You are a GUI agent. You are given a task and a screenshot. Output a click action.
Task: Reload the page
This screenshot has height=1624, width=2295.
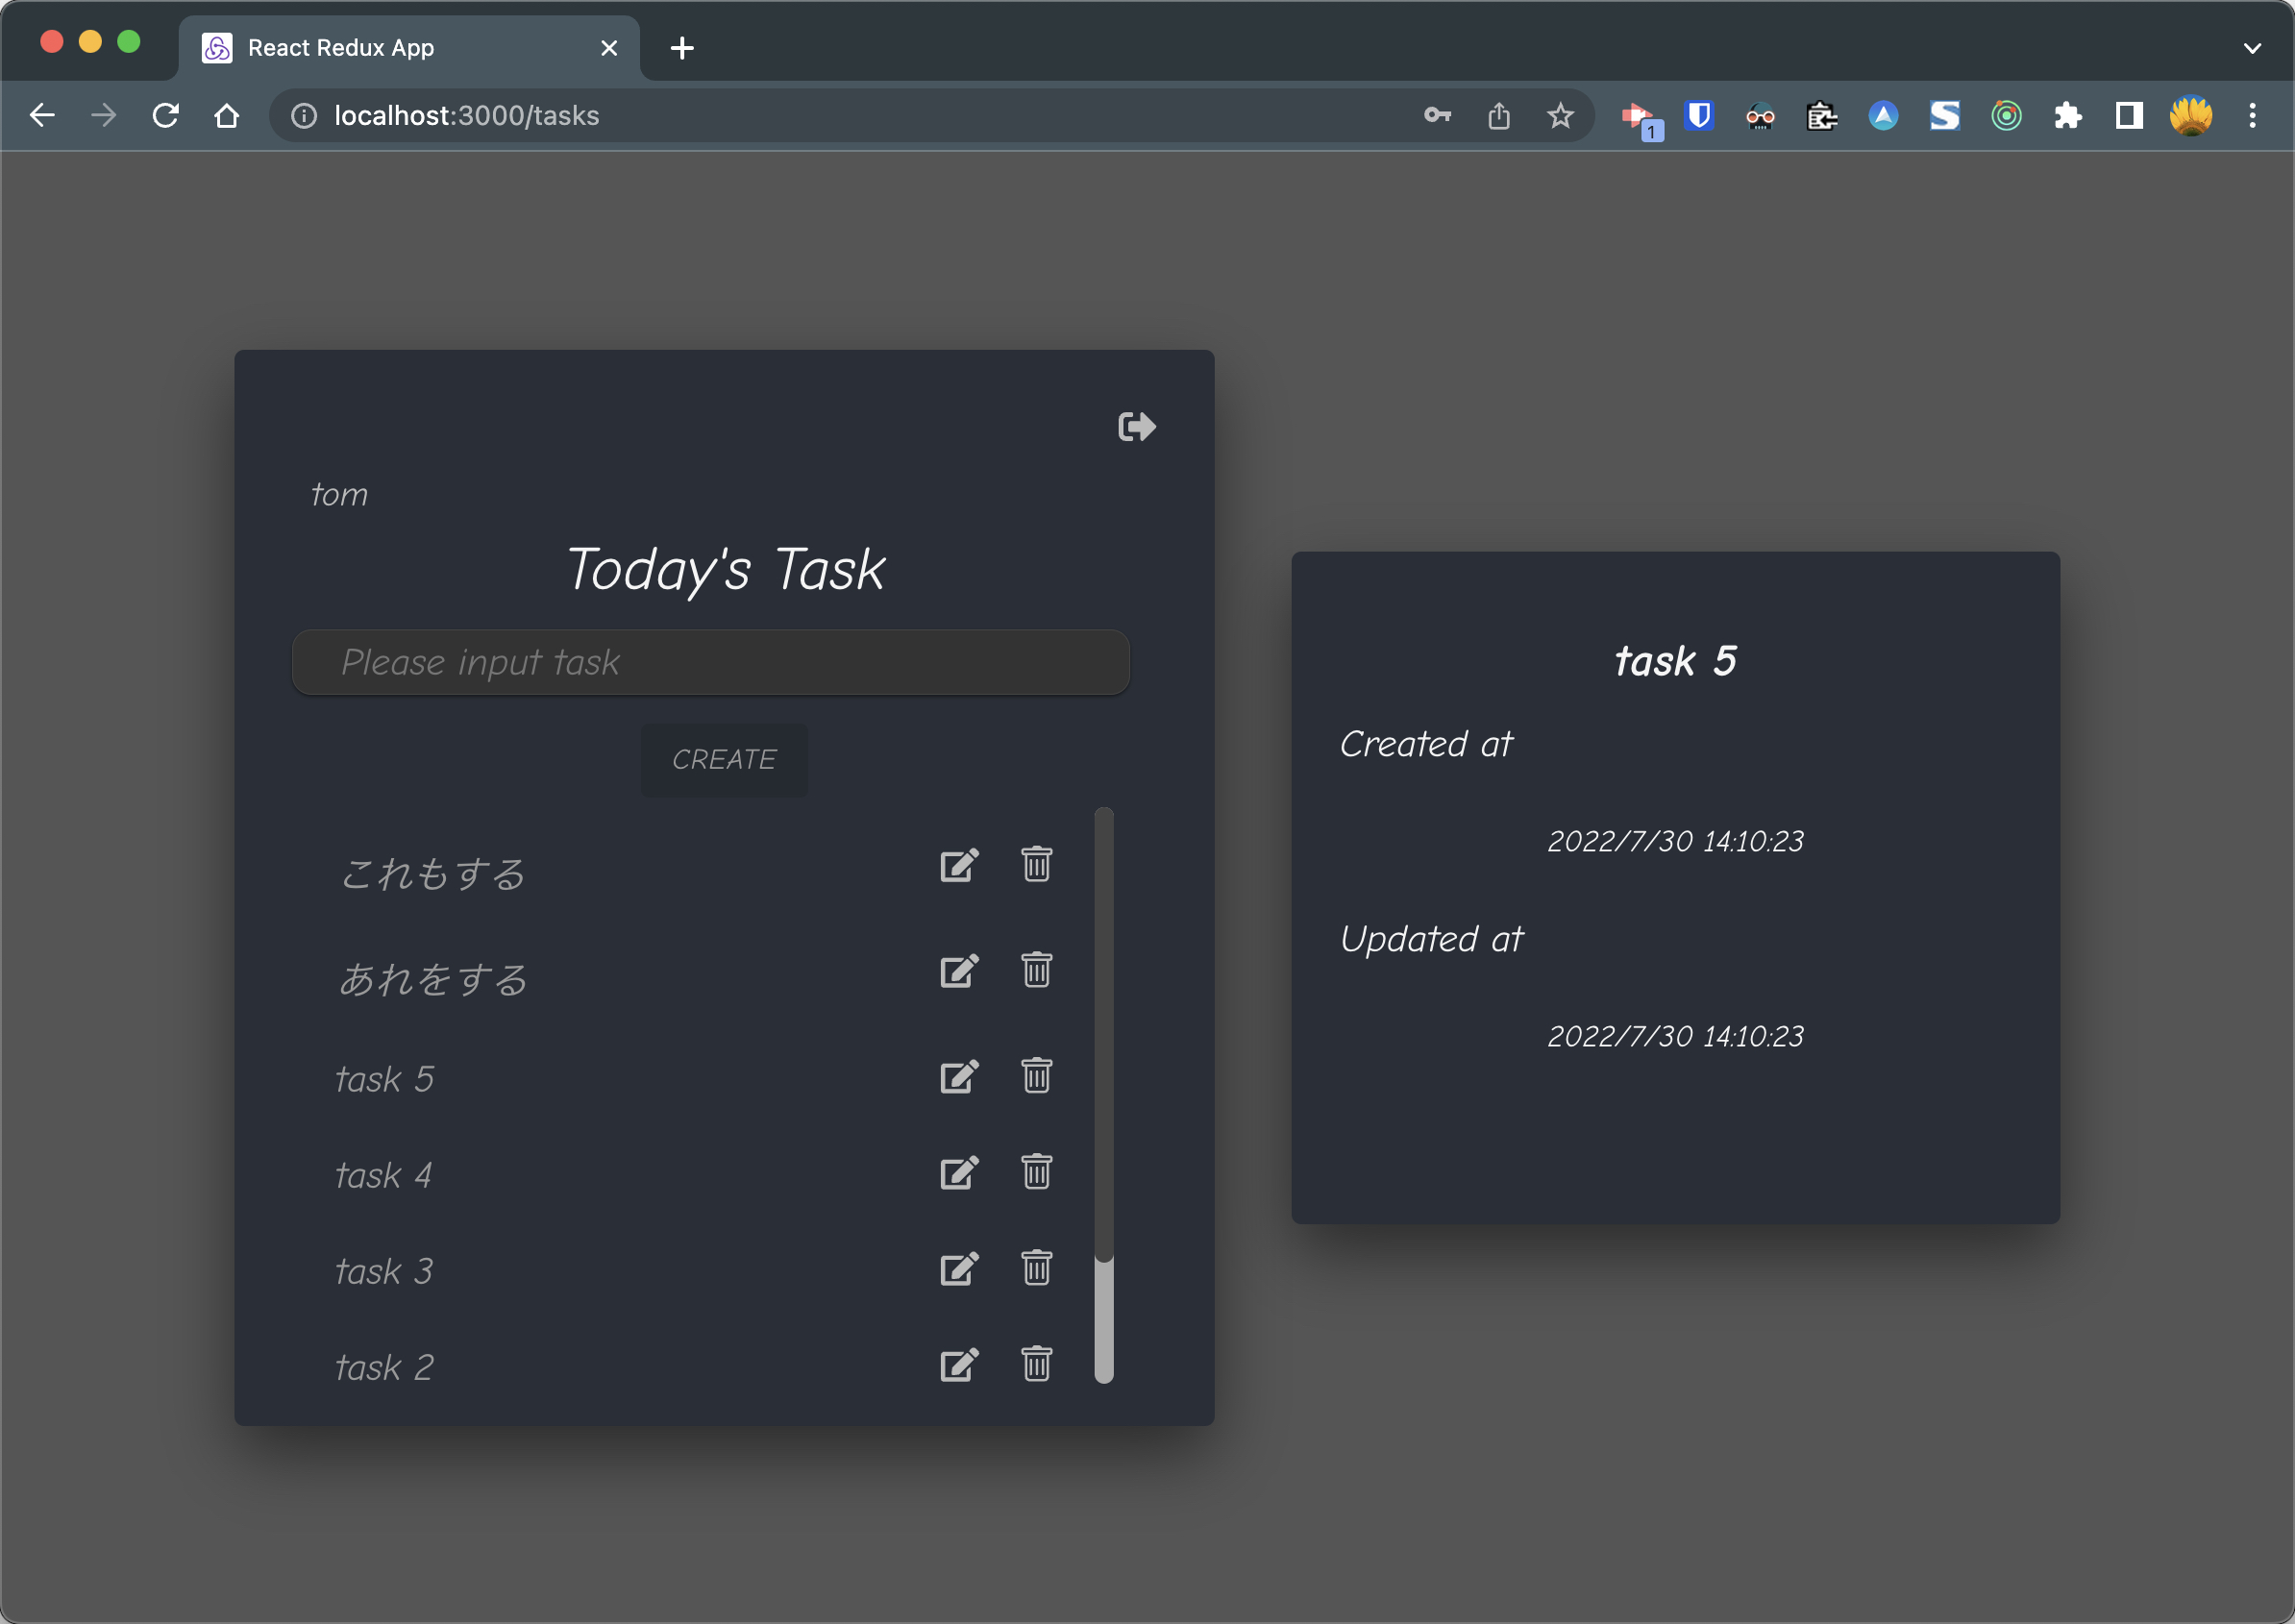coord(165,115)
